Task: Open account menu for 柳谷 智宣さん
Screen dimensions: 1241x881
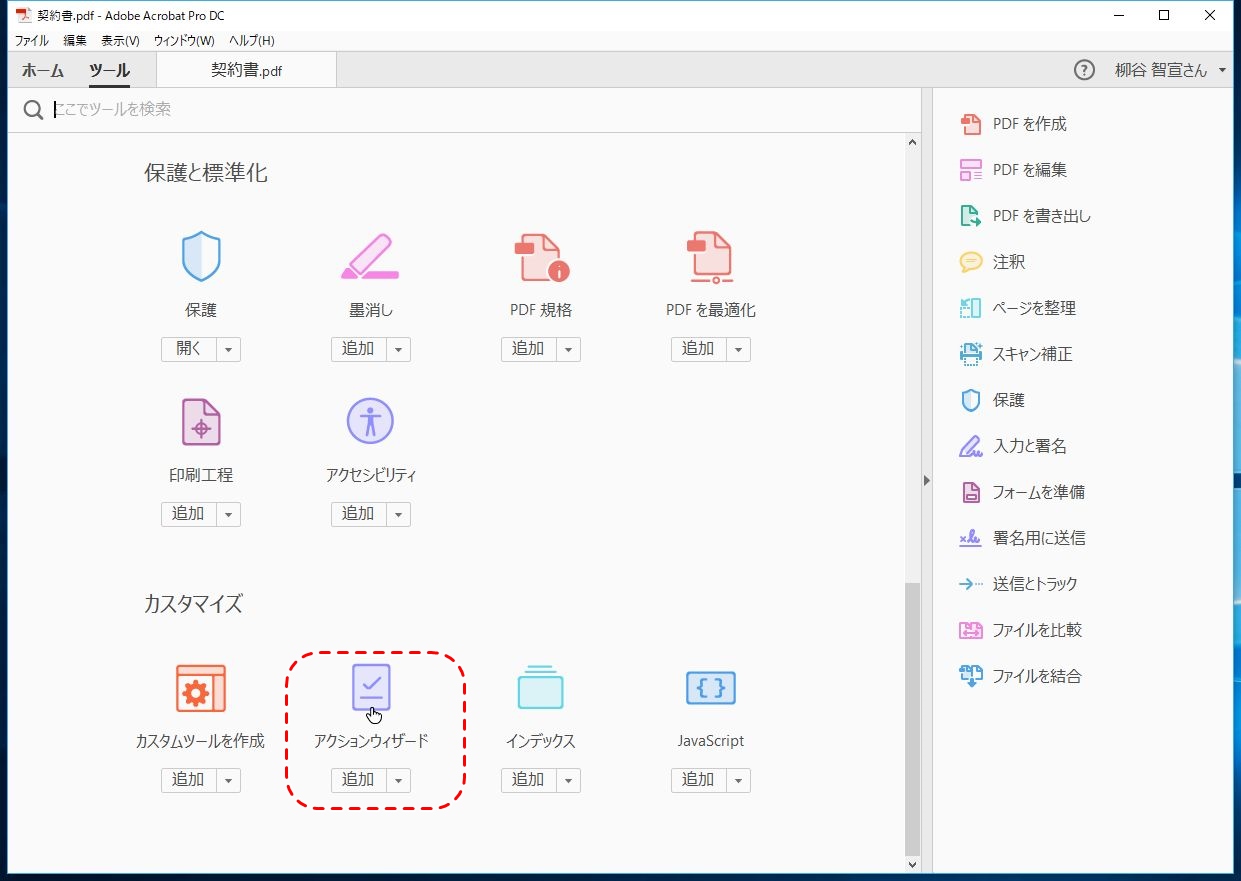Action: (1170, 70)
